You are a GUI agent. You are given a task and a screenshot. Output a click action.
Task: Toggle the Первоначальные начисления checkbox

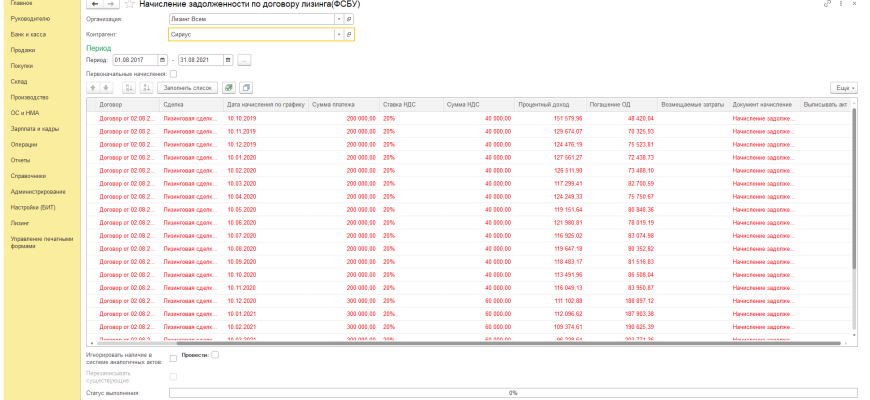pyautogui.click(x=173, y=73)
